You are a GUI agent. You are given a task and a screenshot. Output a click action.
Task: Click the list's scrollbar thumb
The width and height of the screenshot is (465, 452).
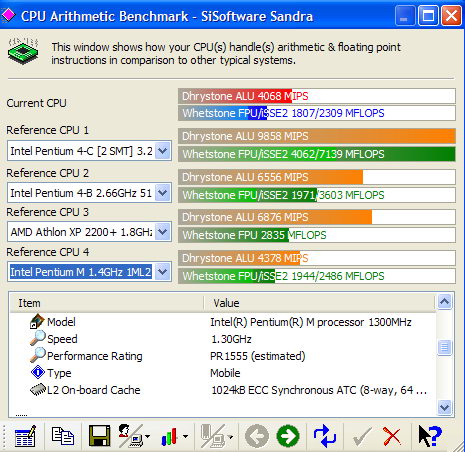(445, 347)
